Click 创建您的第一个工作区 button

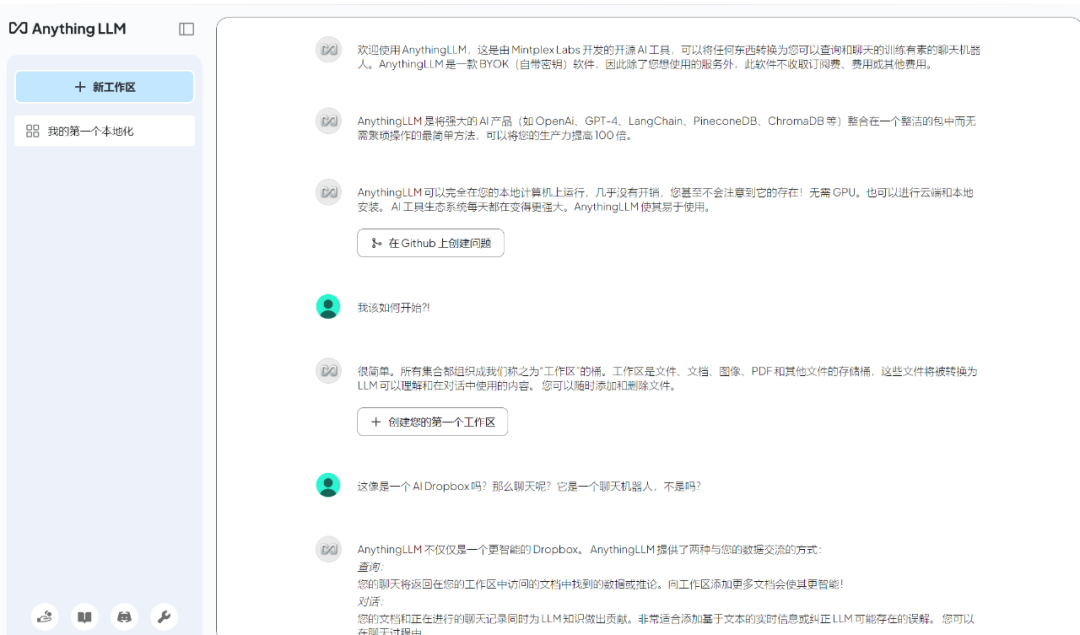pos(433,421)
